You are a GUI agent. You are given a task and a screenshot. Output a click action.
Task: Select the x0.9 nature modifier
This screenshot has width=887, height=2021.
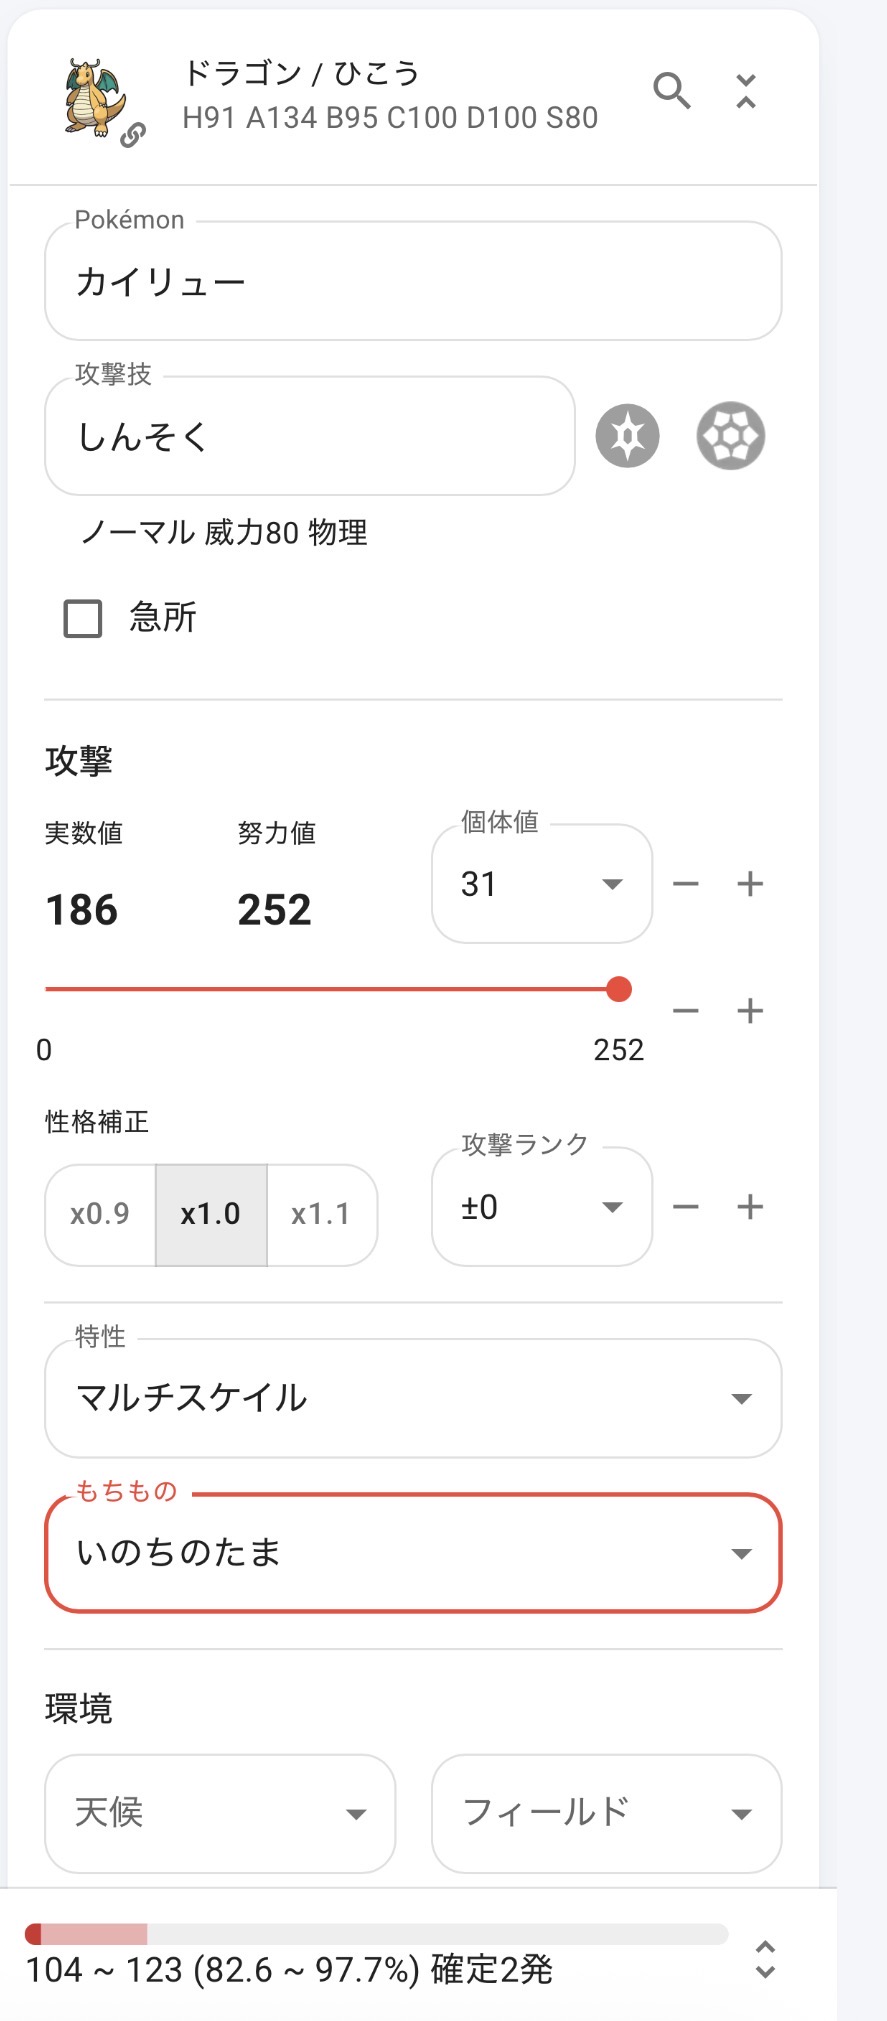(100, 1214)
